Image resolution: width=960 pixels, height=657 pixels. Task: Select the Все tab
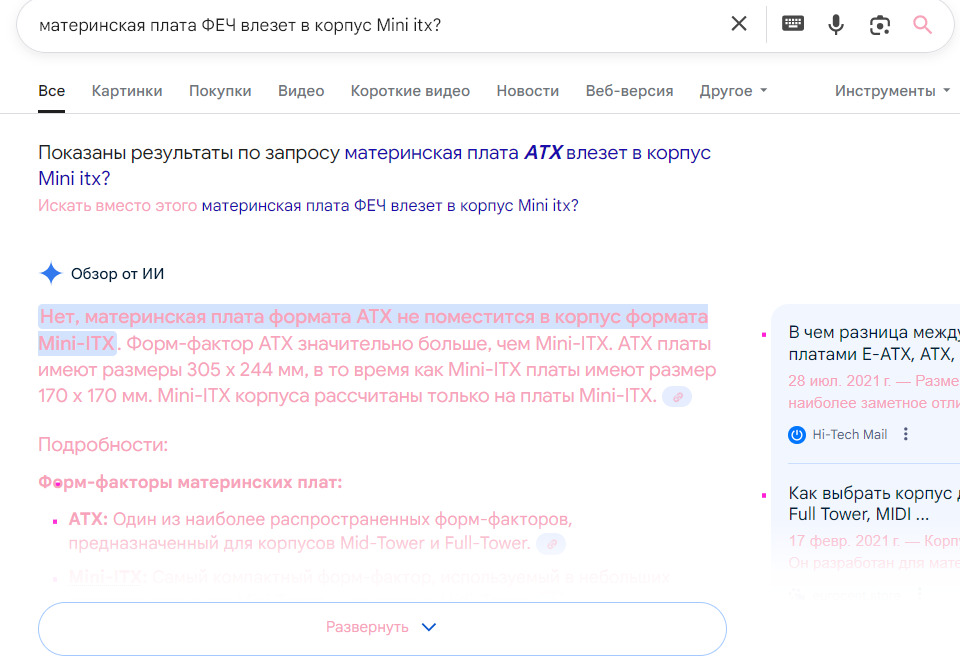tap(51, 91)
